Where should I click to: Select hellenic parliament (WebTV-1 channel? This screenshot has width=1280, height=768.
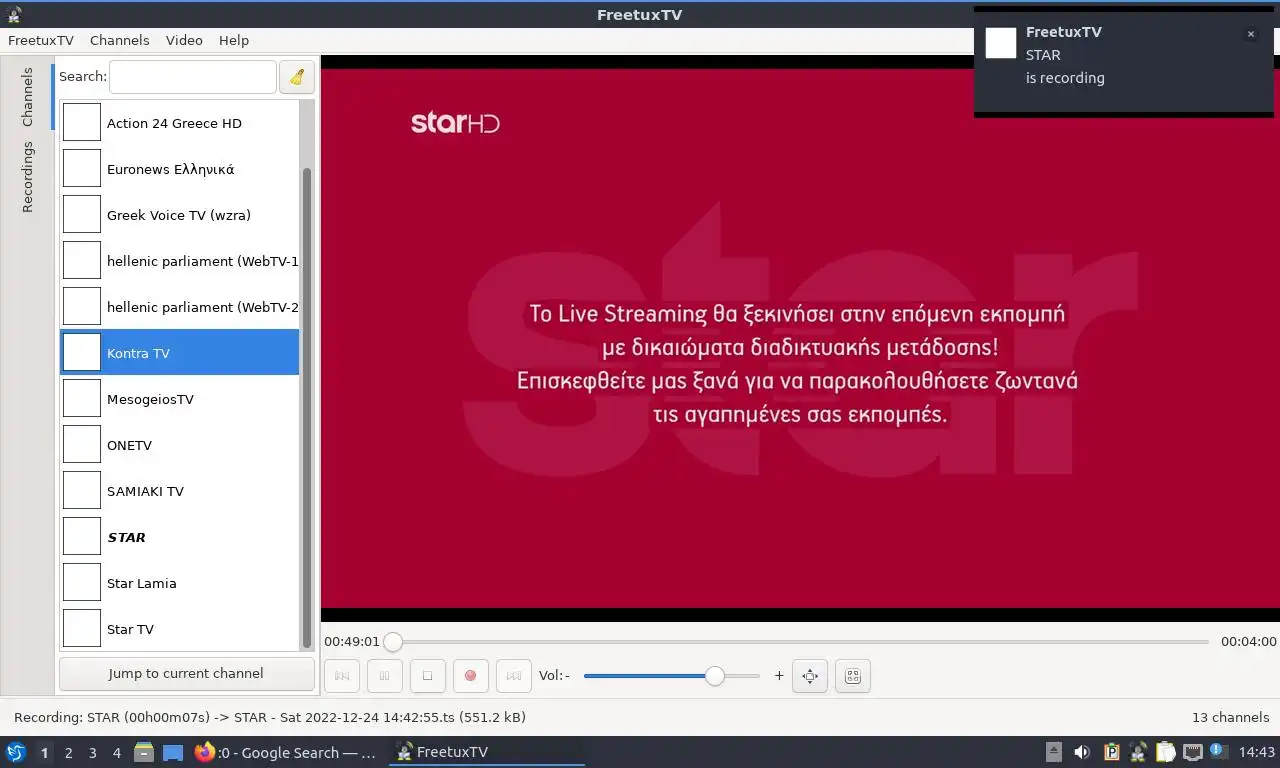tap(180, 261)
